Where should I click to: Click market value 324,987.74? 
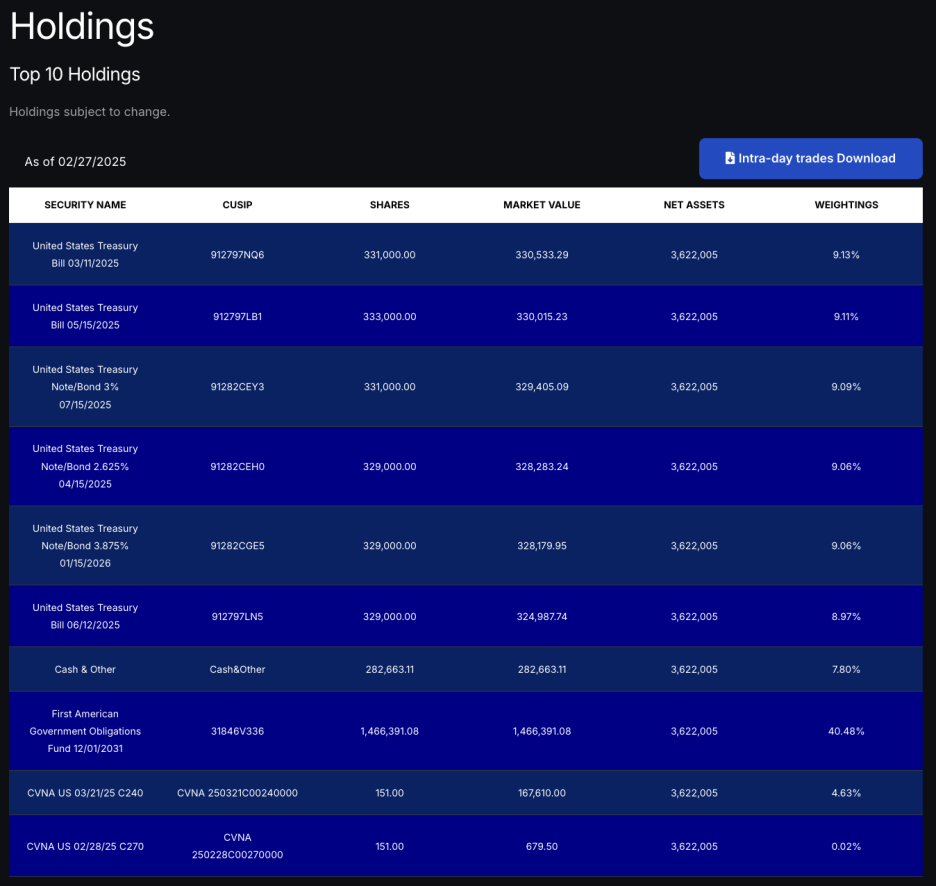[542, 617]
